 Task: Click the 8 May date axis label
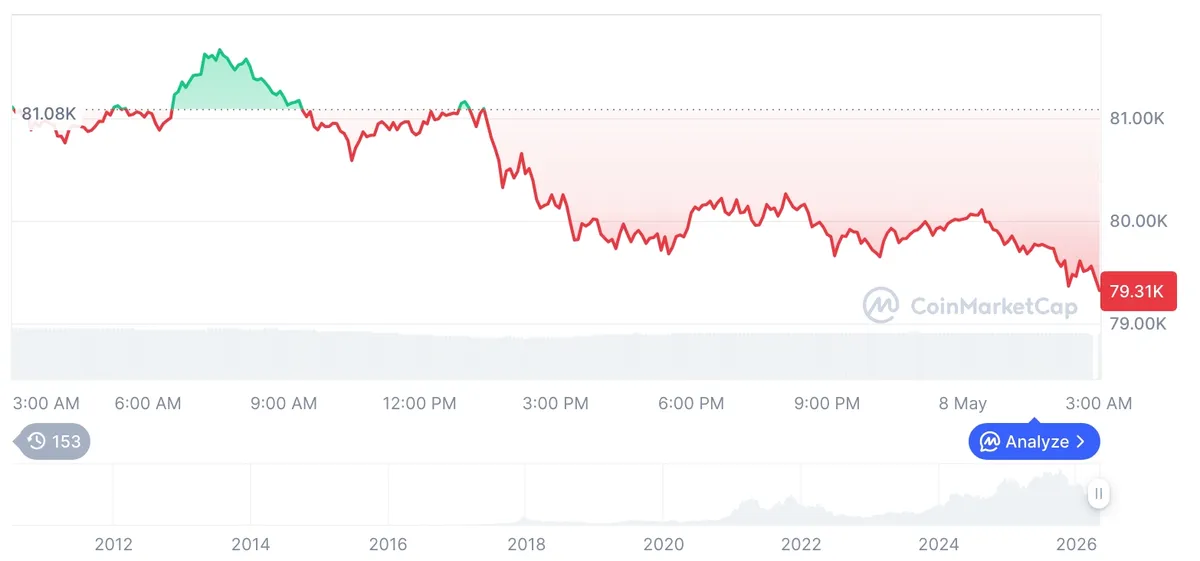click(962, 404)
